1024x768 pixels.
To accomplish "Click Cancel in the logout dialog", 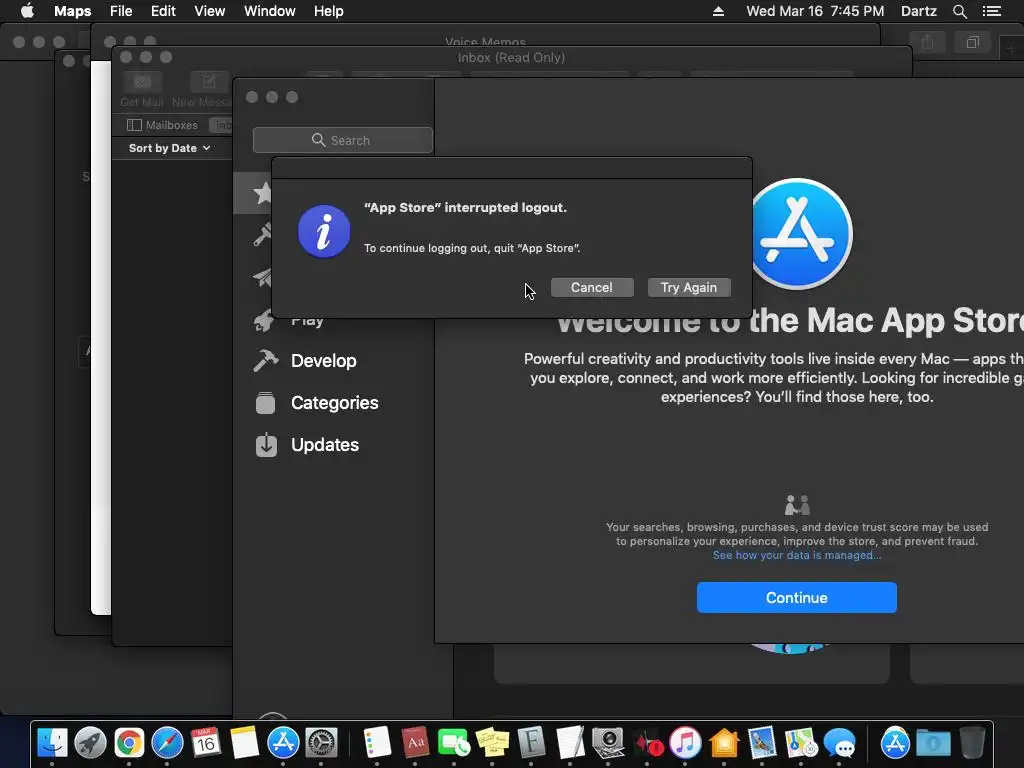I will click(592, 287).
